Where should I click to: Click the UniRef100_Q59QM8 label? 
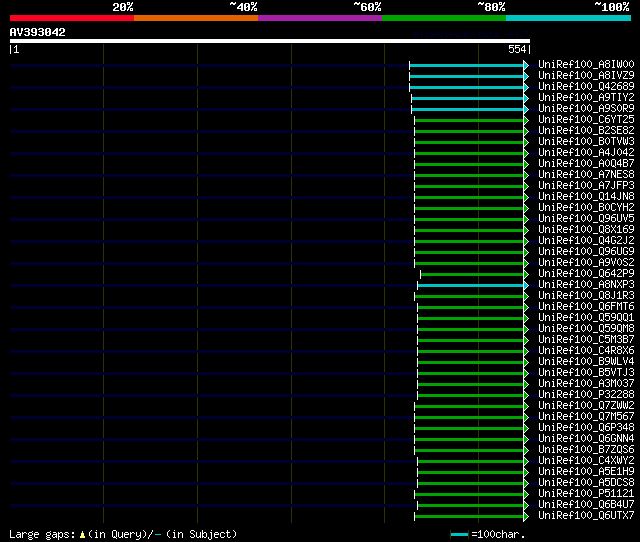(x=586, y=329)
